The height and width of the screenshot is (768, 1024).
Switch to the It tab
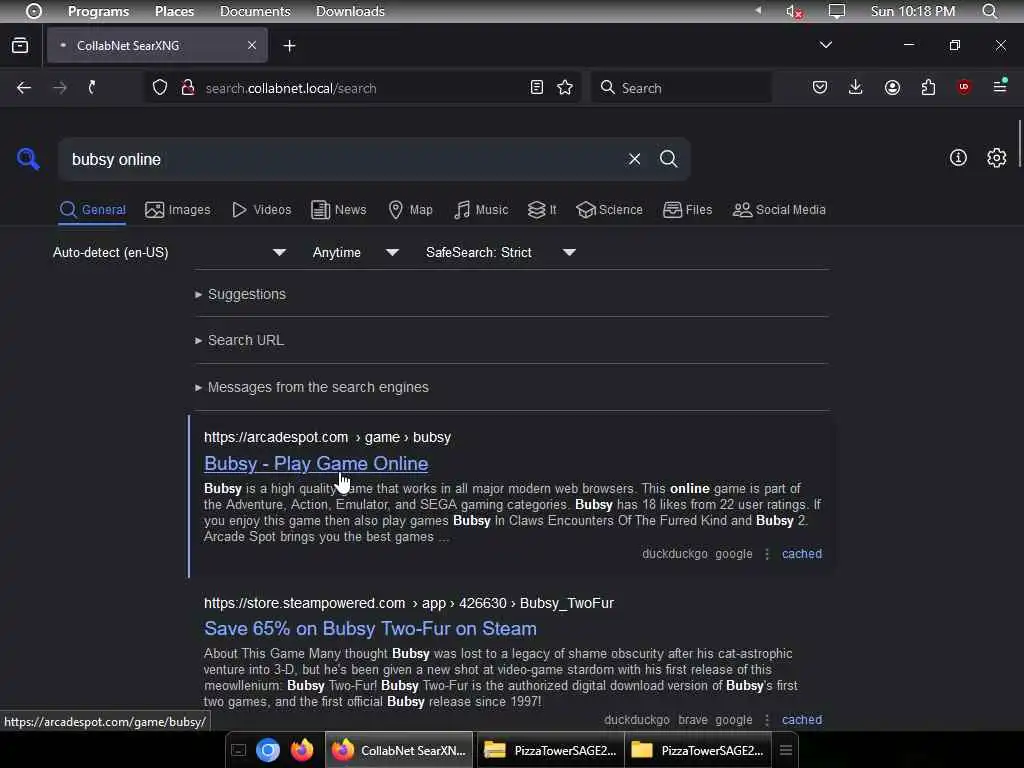pyautogui.click(x=542, y=210)
